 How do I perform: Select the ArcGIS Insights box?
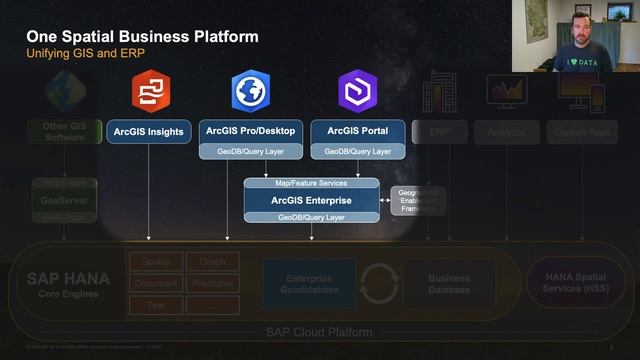tap(149, 131)
